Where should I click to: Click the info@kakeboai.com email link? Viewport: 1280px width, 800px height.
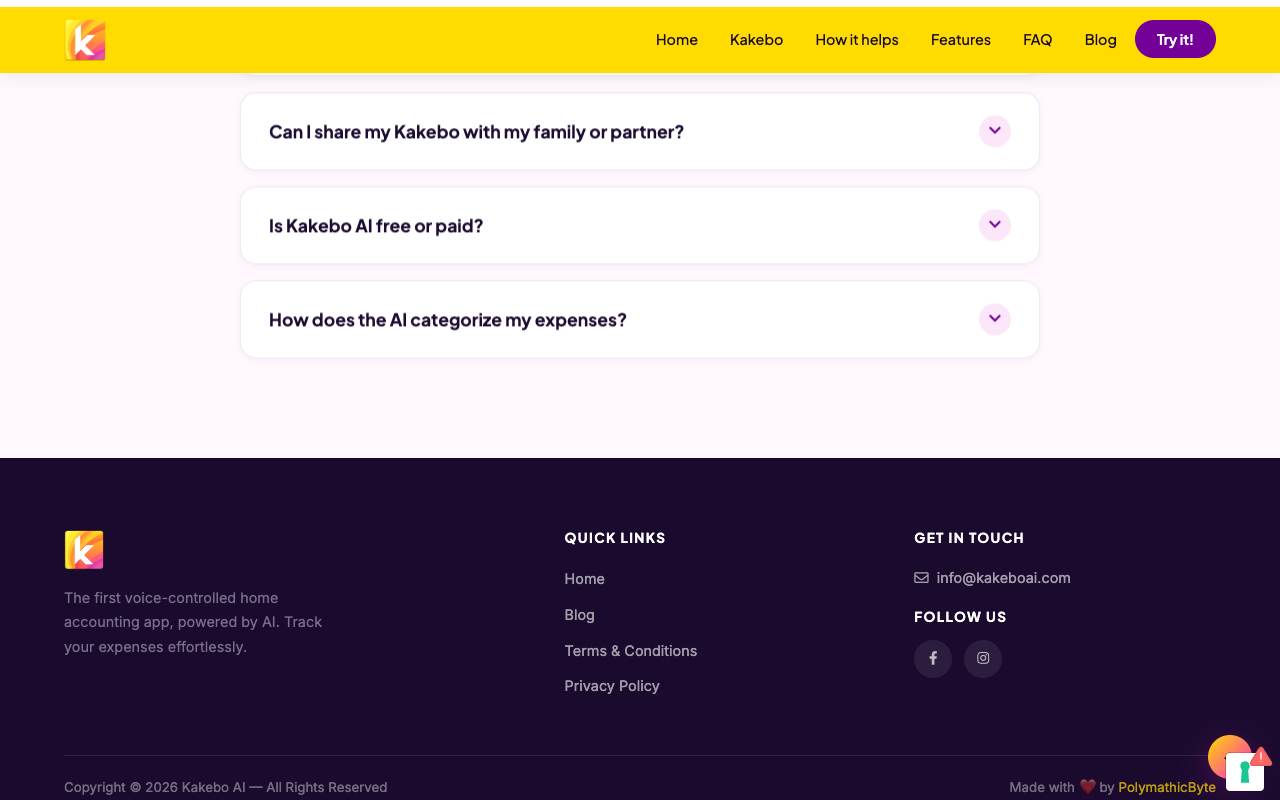click(1003, 578)
